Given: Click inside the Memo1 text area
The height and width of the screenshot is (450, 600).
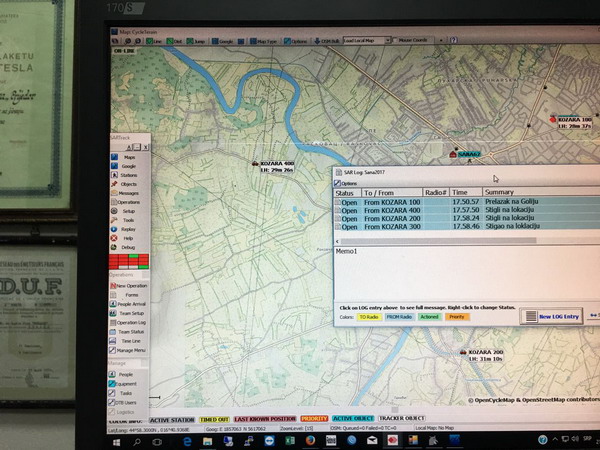Looking at the screenshot, I should pyautogui.click(x=467, y=274).
